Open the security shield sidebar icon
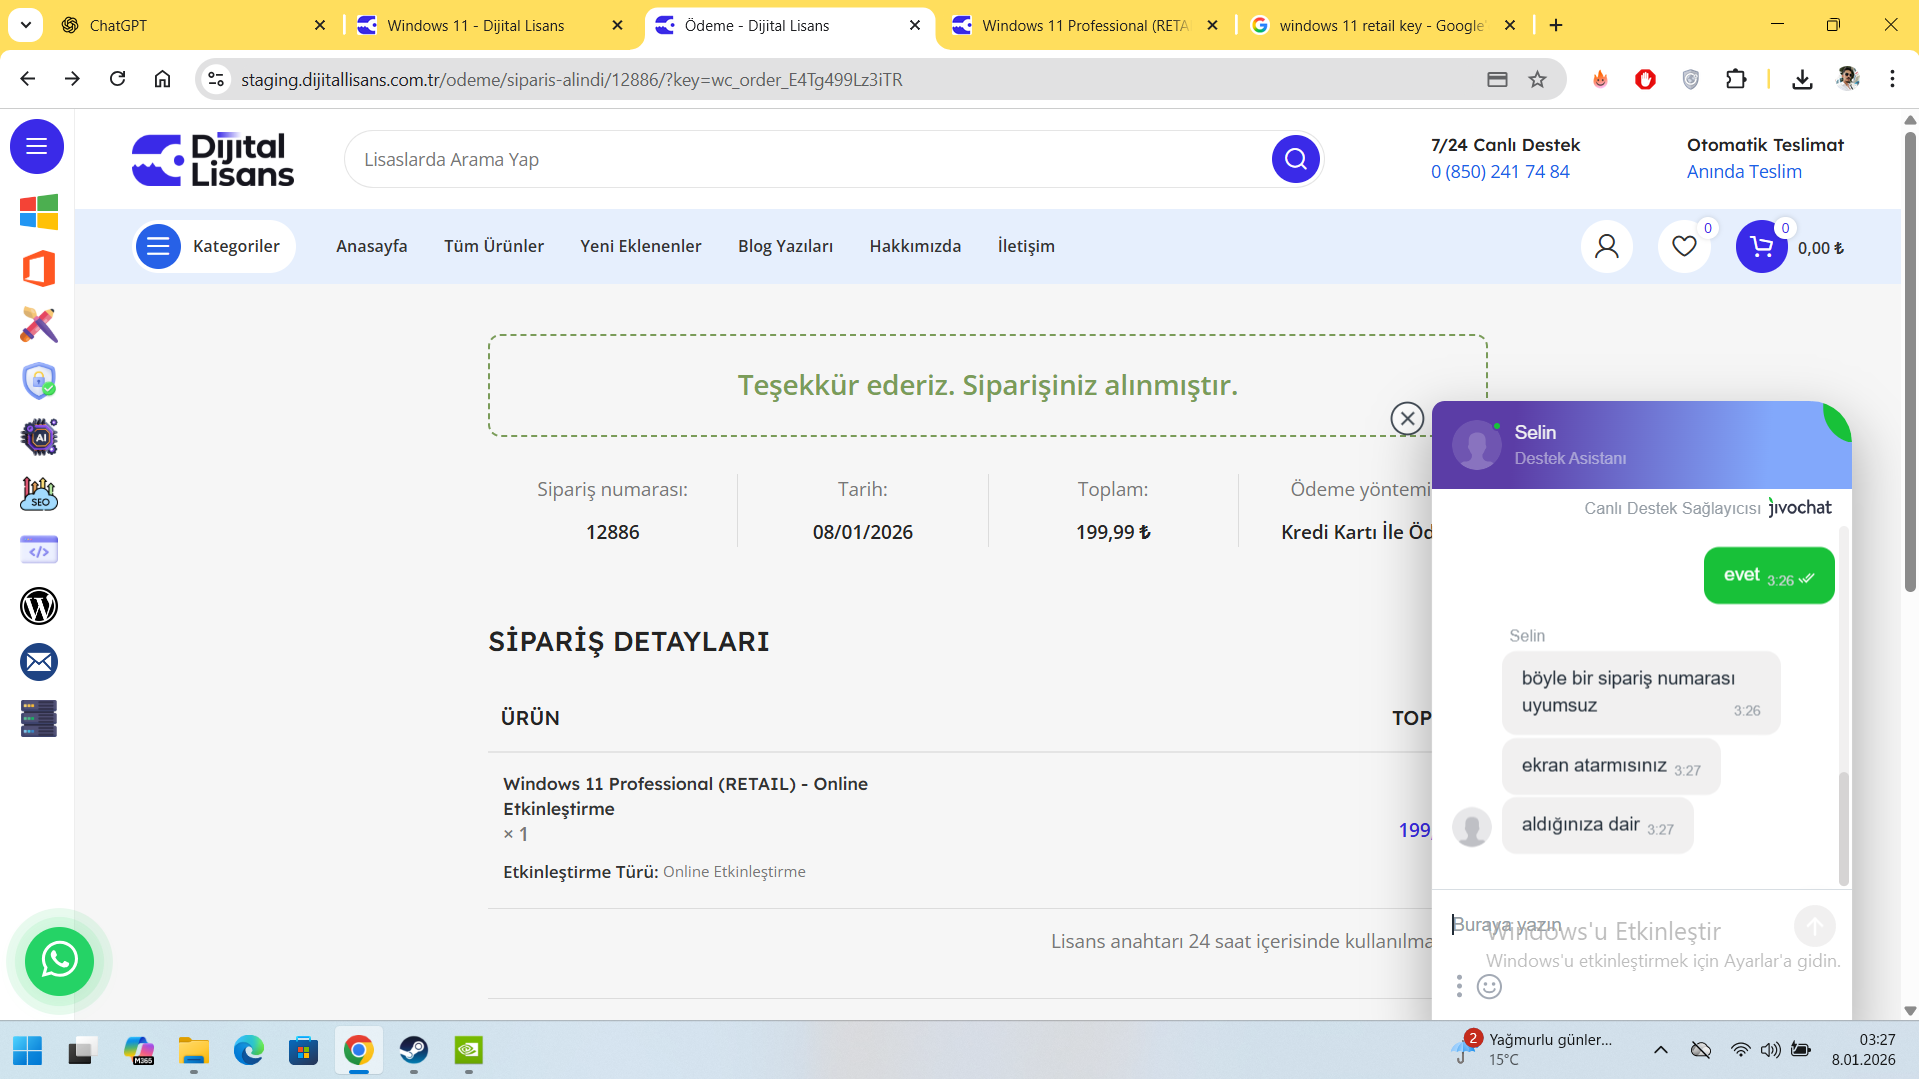Screen dimensions: 1919x1079 pyautogui.click(x=39, y=381)
